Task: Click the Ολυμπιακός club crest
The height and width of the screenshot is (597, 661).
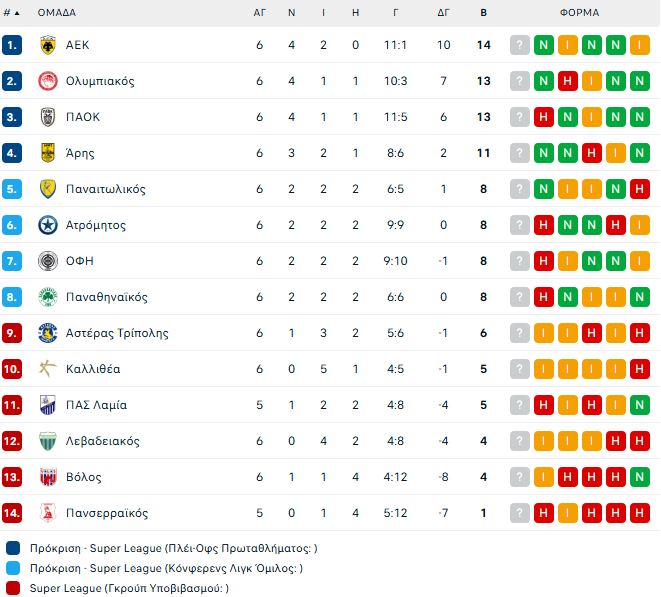Action: 47,81
